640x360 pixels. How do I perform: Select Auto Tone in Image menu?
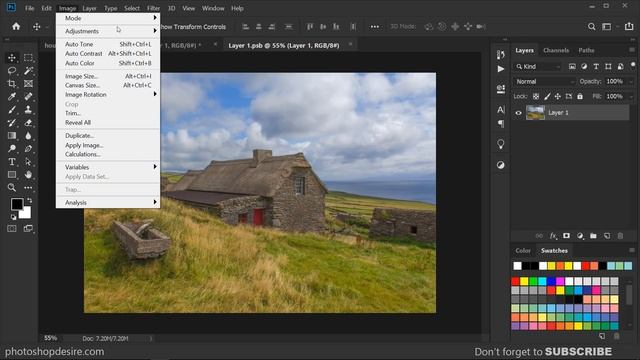click(108, 44)
